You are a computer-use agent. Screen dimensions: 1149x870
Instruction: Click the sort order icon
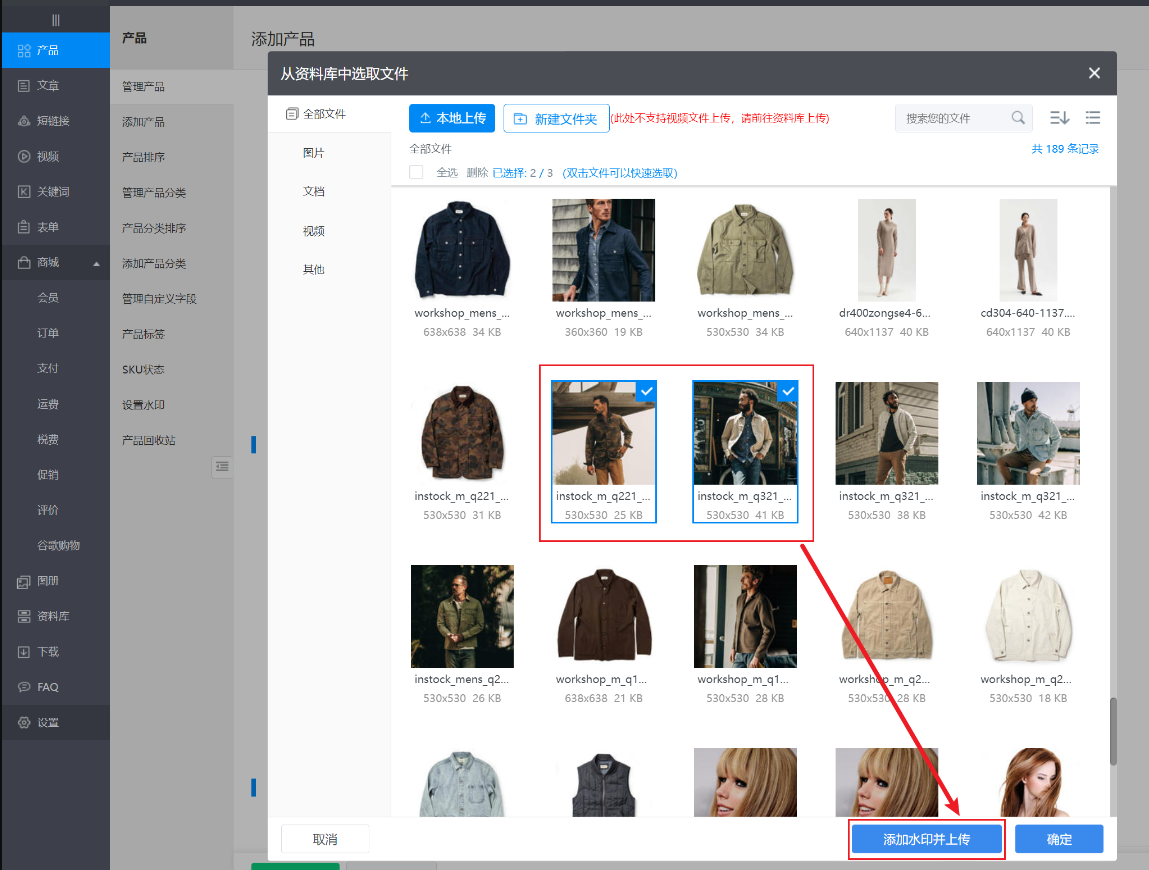tap(1059, 118)
